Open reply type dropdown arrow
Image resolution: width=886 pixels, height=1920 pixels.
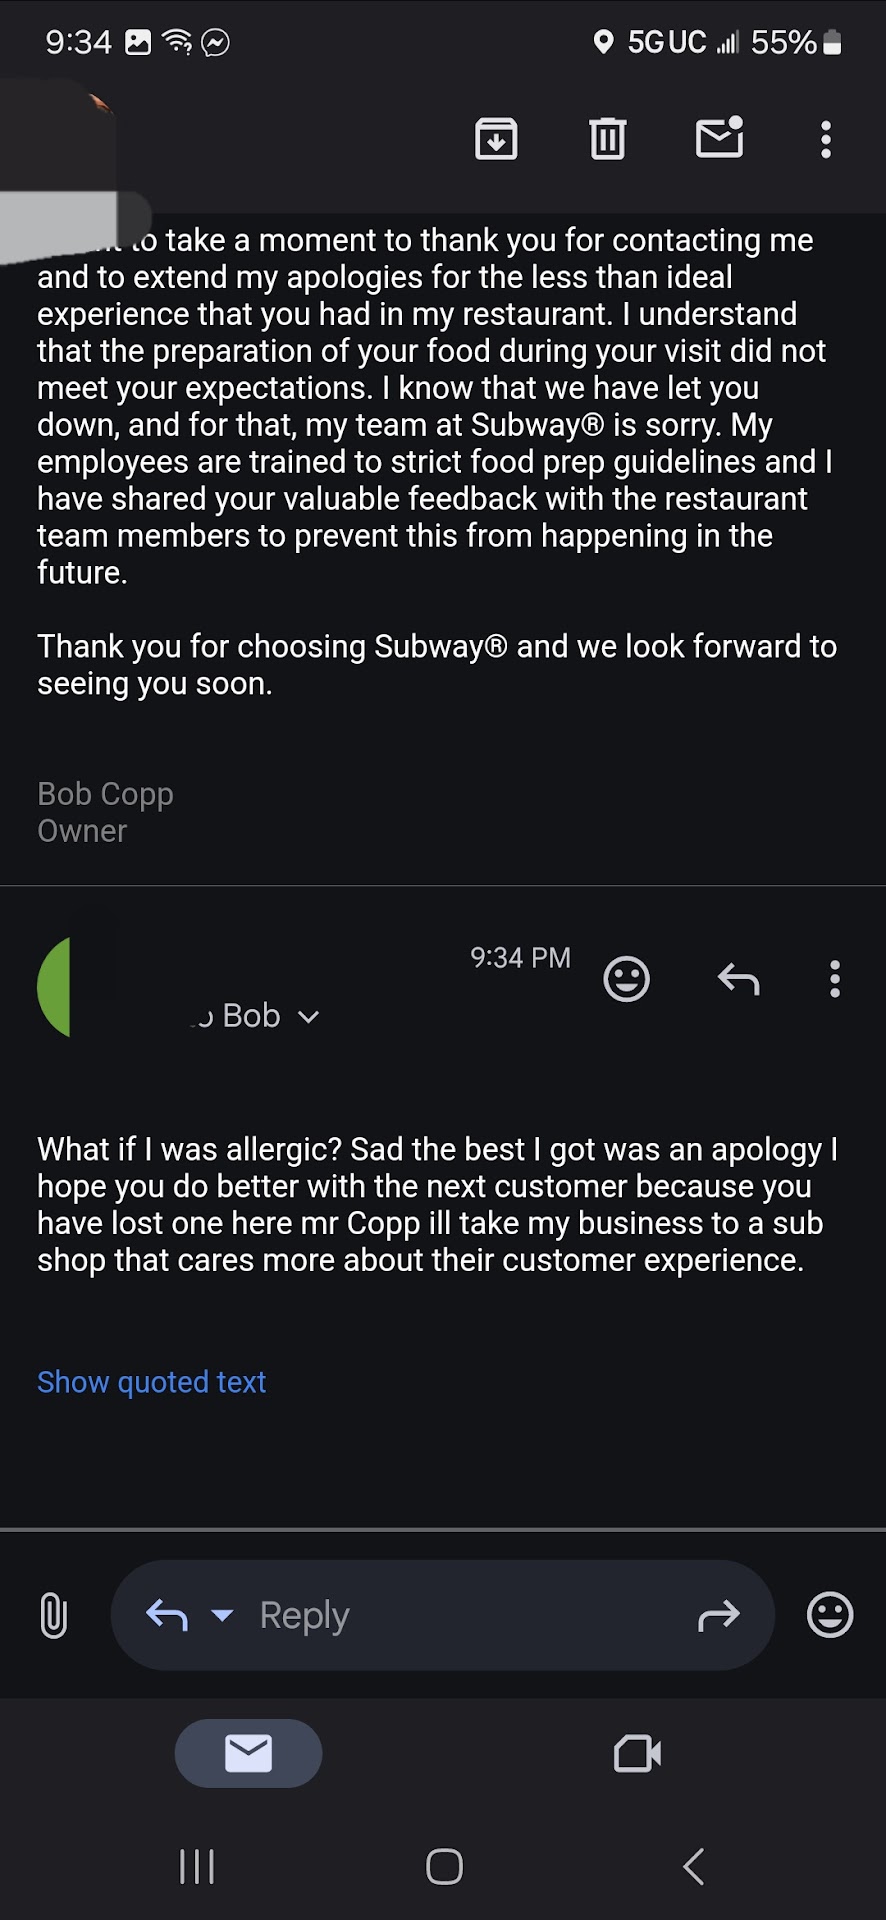point(223,1615)
